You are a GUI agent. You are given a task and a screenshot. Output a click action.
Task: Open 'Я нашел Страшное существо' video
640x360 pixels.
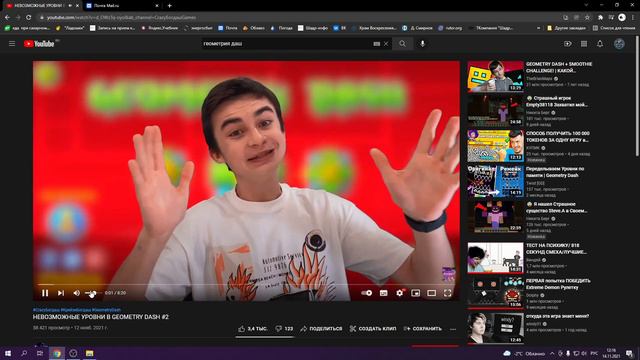(495, 217)
